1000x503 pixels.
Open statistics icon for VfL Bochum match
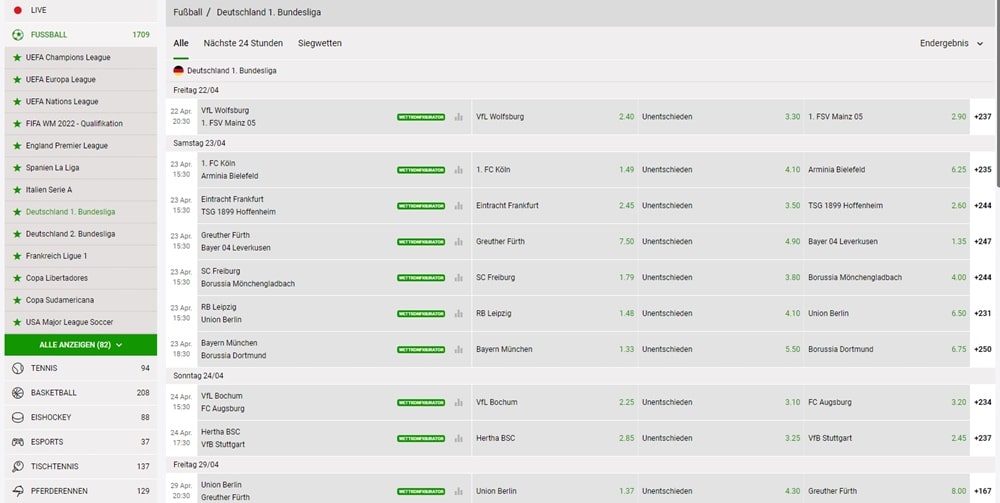(x=459, y=402)
